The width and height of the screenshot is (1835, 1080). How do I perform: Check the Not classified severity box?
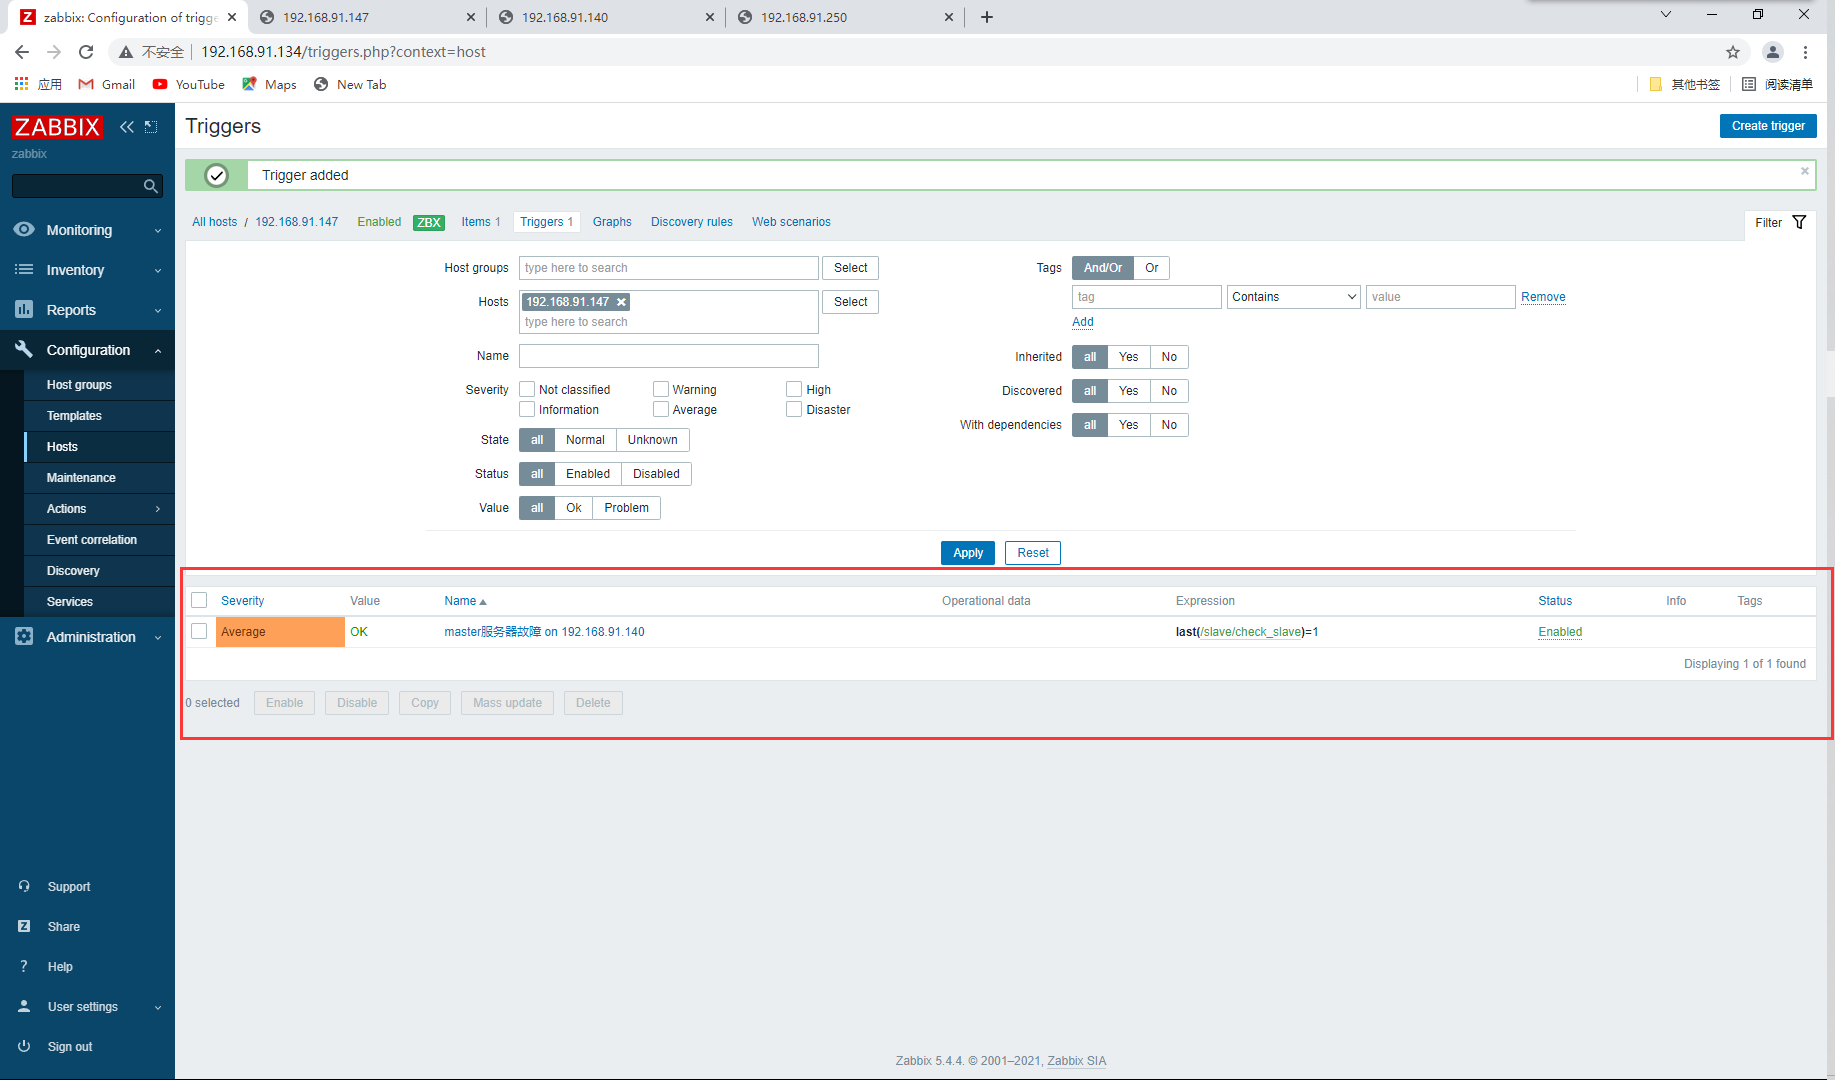(x=527, y=389)
